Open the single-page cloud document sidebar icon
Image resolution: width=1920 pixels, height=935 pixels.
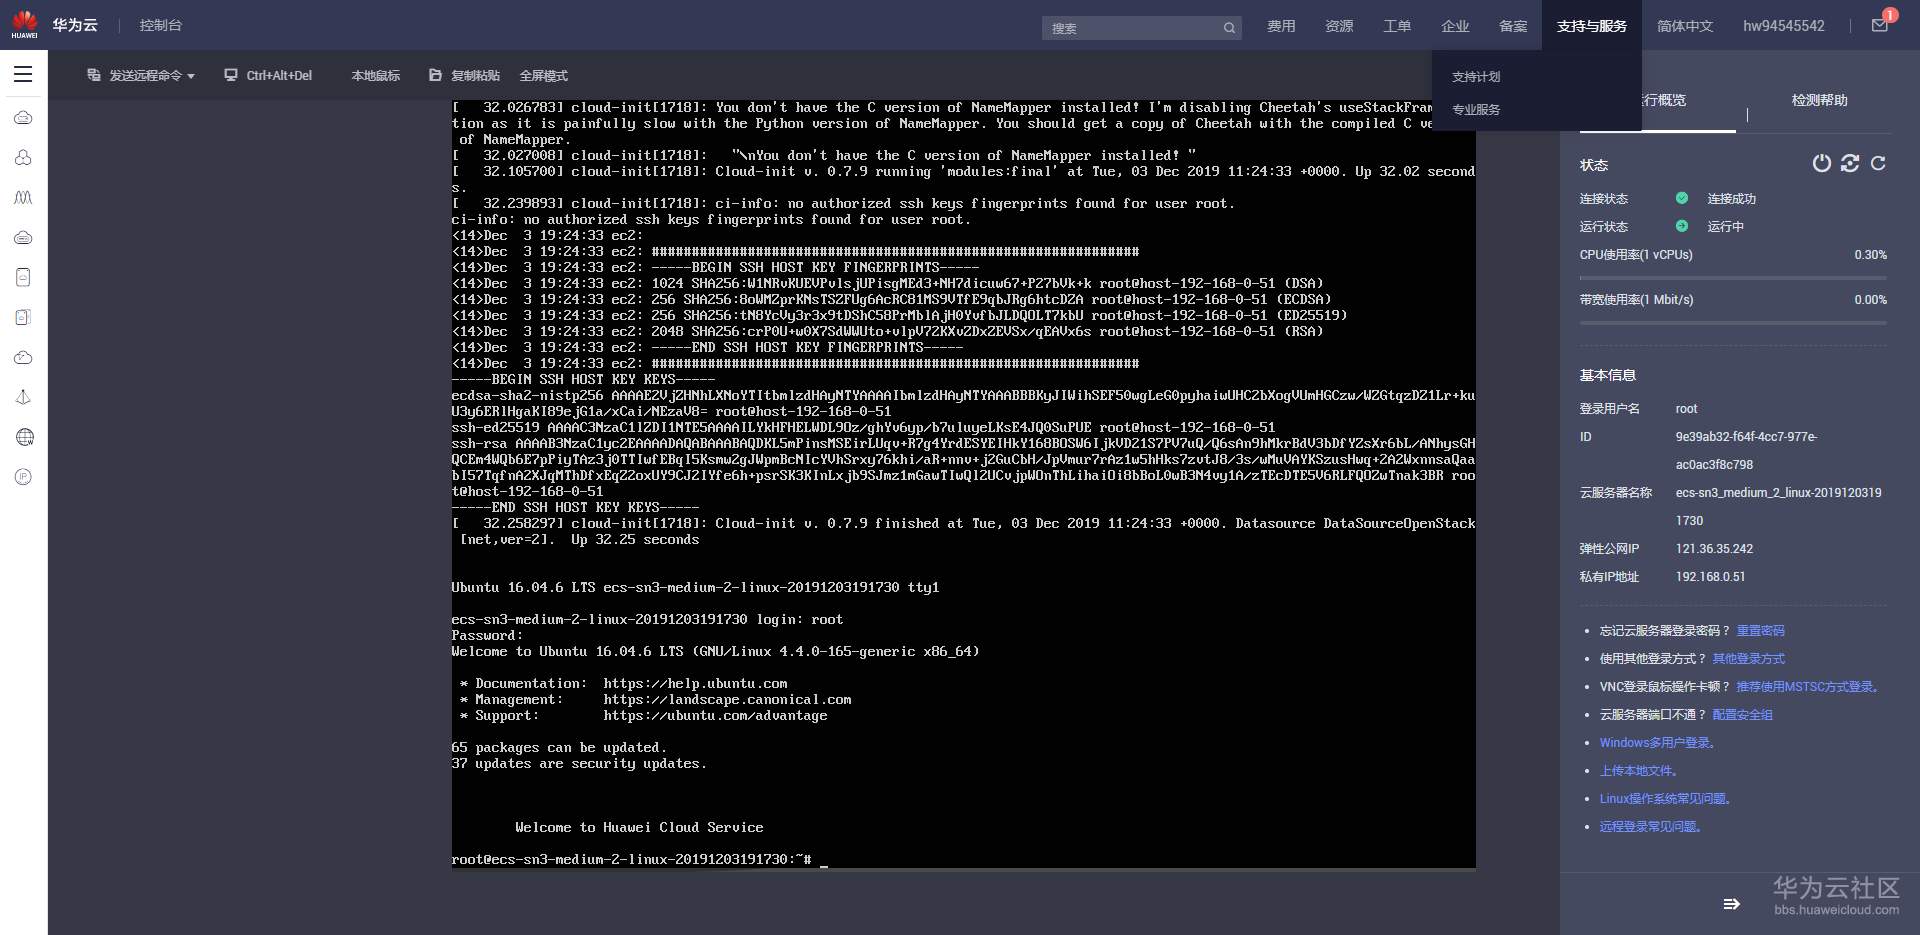click(23, 277)
